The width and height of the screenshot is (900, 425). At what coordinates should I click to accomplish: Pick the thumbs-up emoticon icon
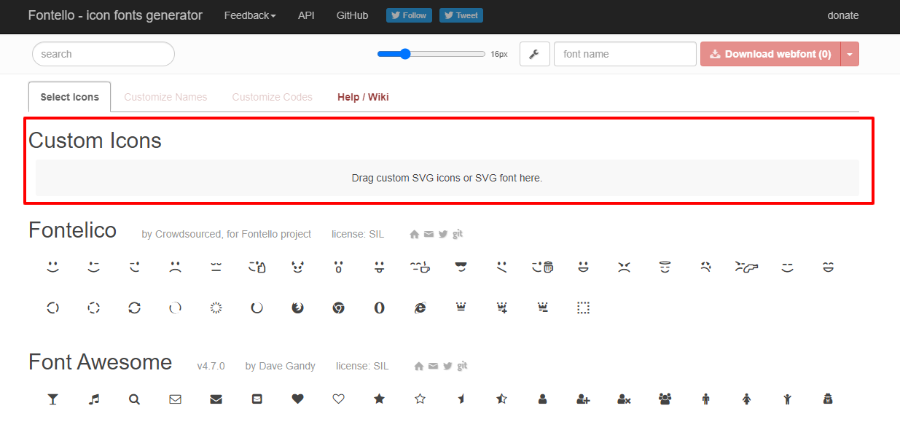[x=257, y=266]
